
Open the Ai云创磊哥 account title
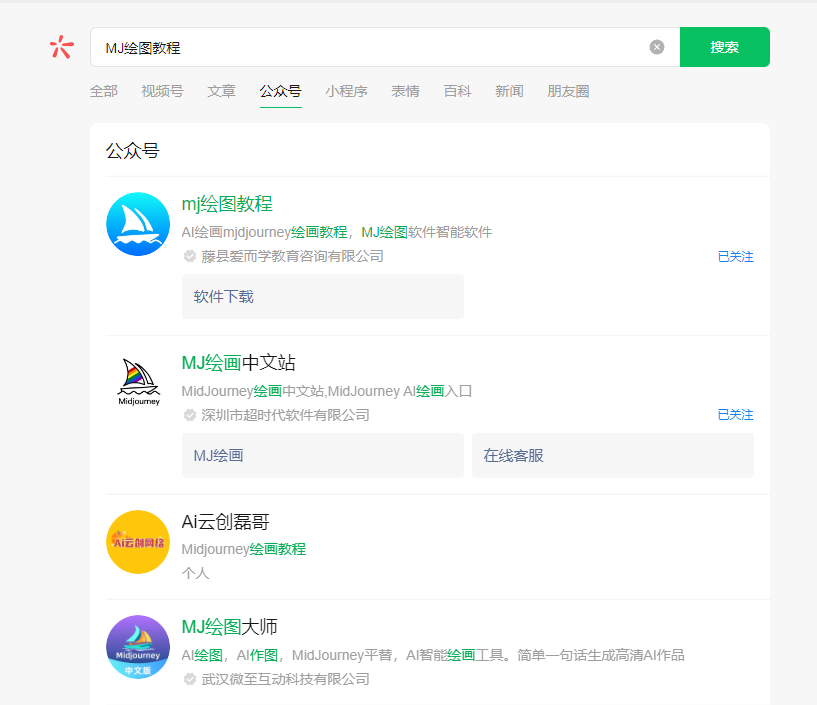pos(226,522)
